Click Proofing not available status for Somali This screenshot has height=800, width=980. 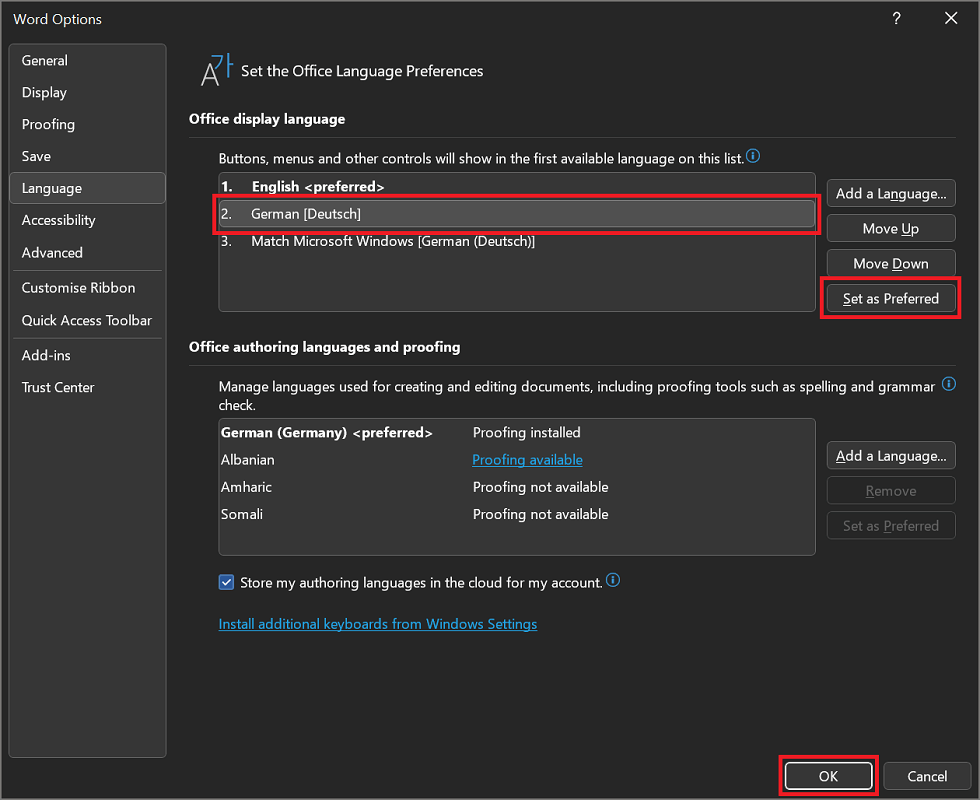tap(540, 514)
